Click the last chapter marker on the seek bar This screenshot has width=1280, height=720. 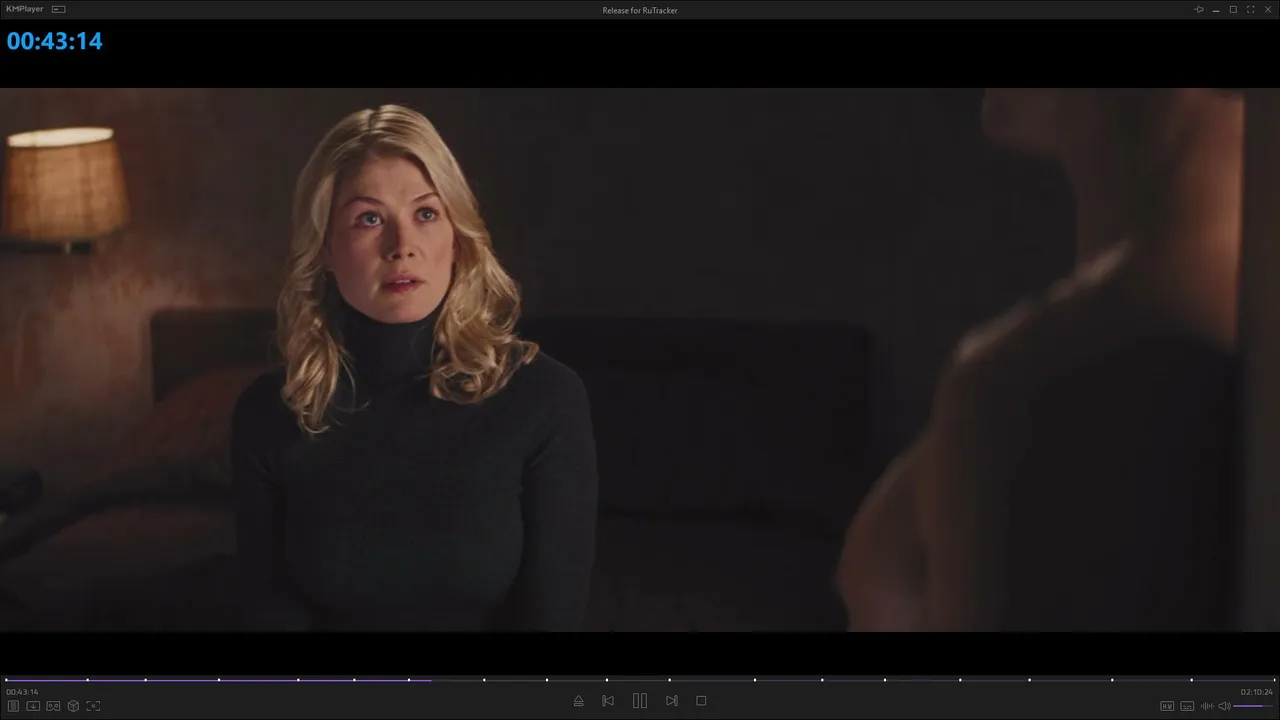click(x=1274, y=680)
